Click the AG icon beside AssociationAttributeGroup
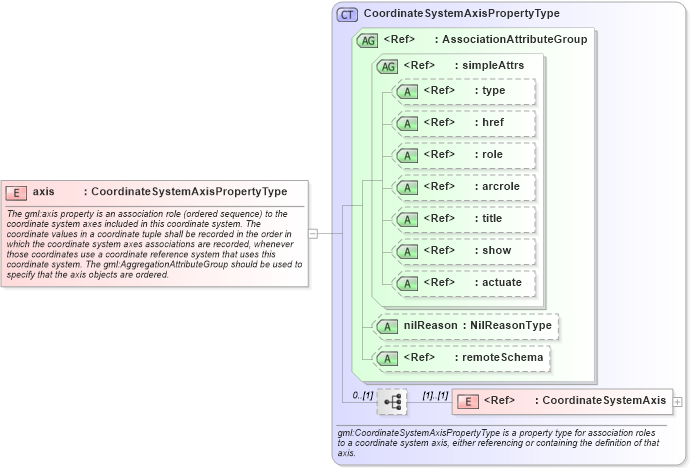This screenshot has width=691, height=468. pos(368,41)
